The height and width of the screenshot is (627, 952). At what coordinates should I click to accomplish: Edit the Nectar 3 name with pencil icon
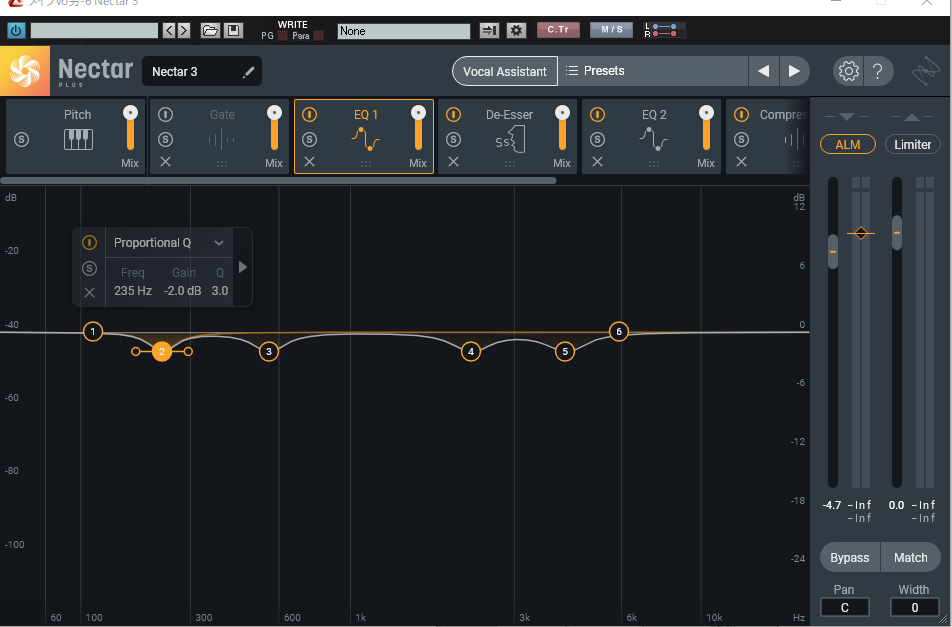[x=248, y=72]
